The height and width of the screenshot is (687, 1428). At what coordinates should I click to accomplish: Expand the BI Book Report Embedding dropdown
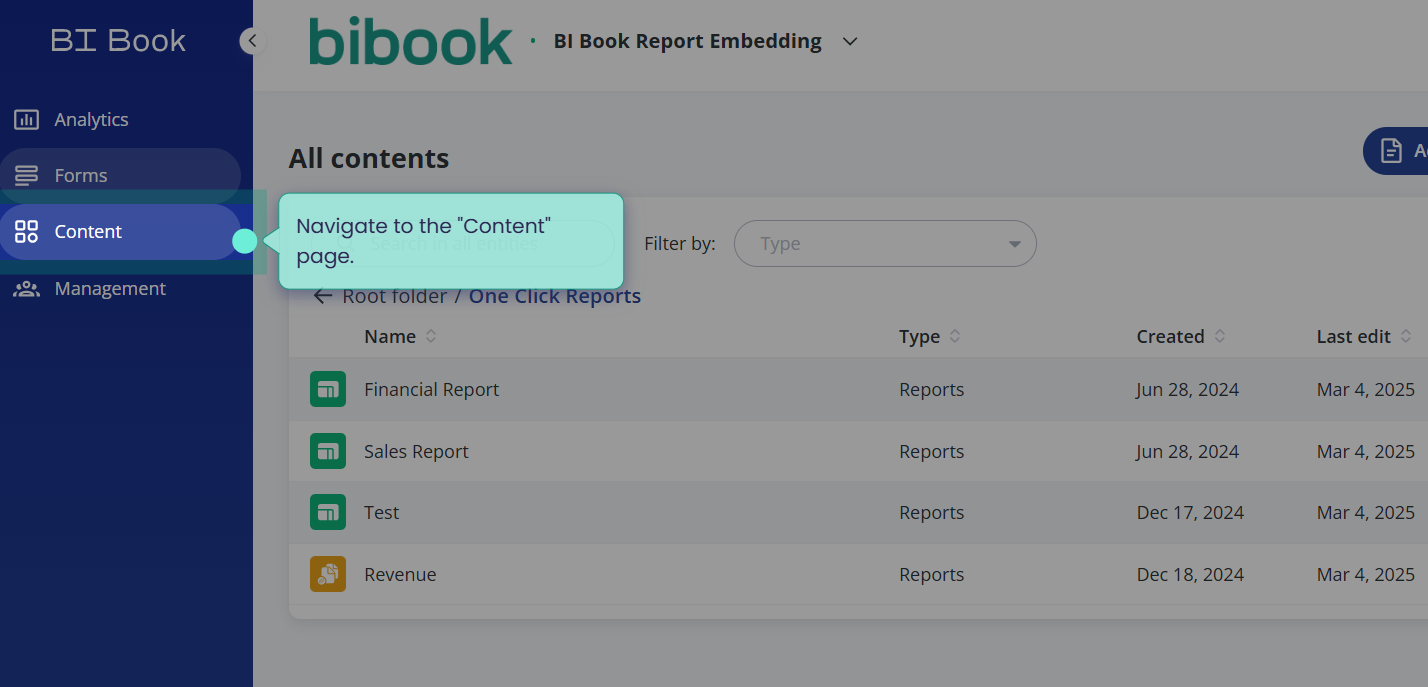point(850,42)
